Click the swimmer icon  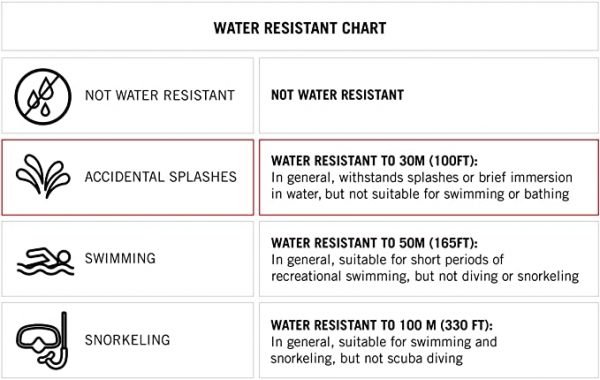click(45, 262)
